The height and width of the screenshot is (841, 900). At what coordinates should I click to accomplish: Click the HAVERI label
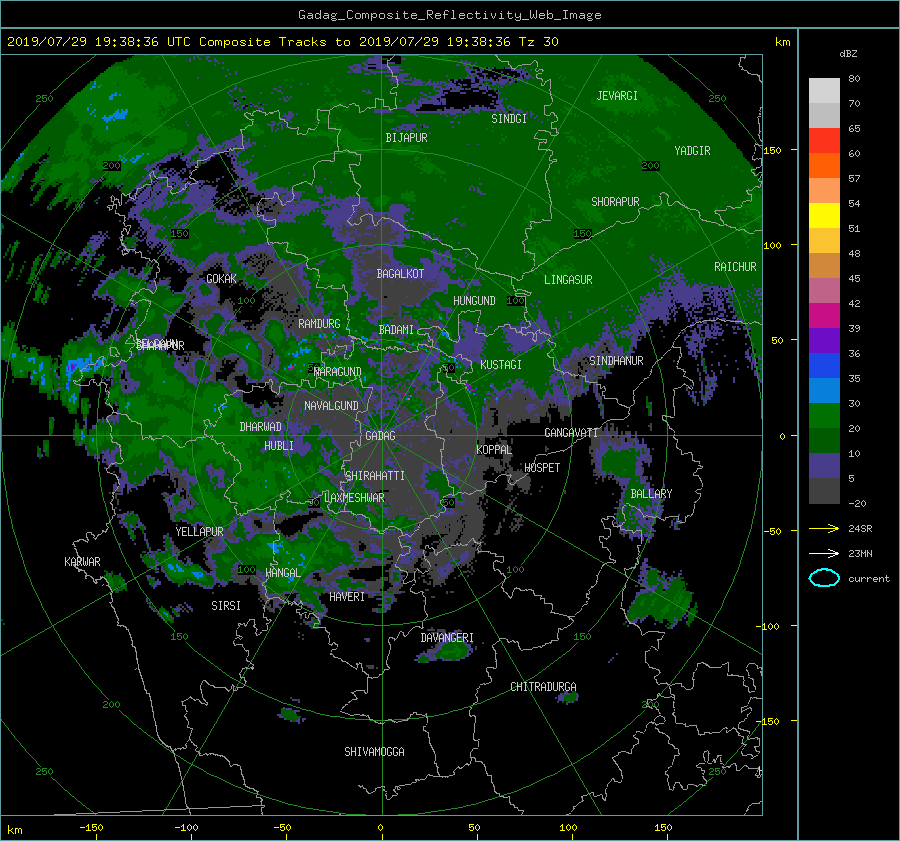[347, 597]
